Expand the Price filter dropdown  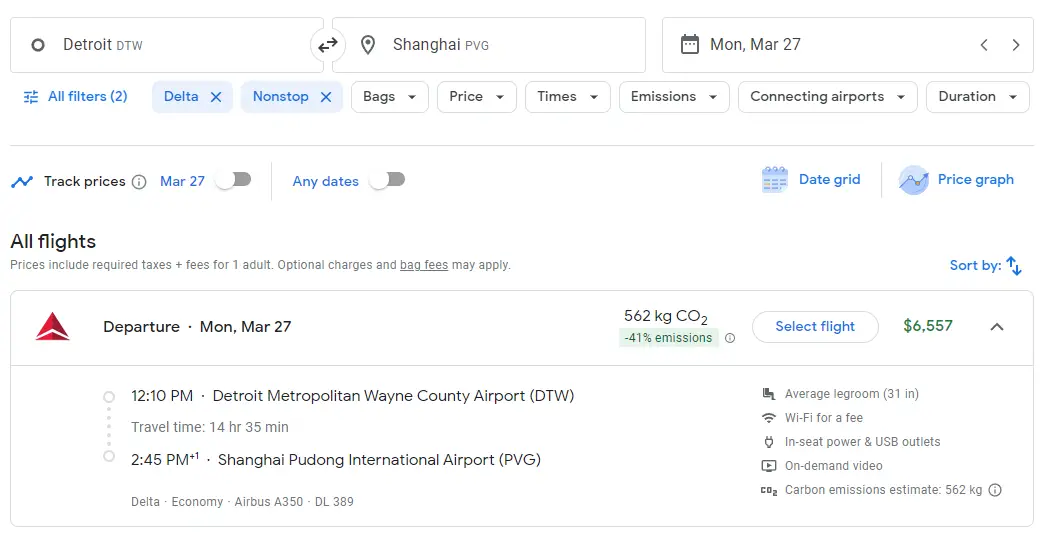476,97
